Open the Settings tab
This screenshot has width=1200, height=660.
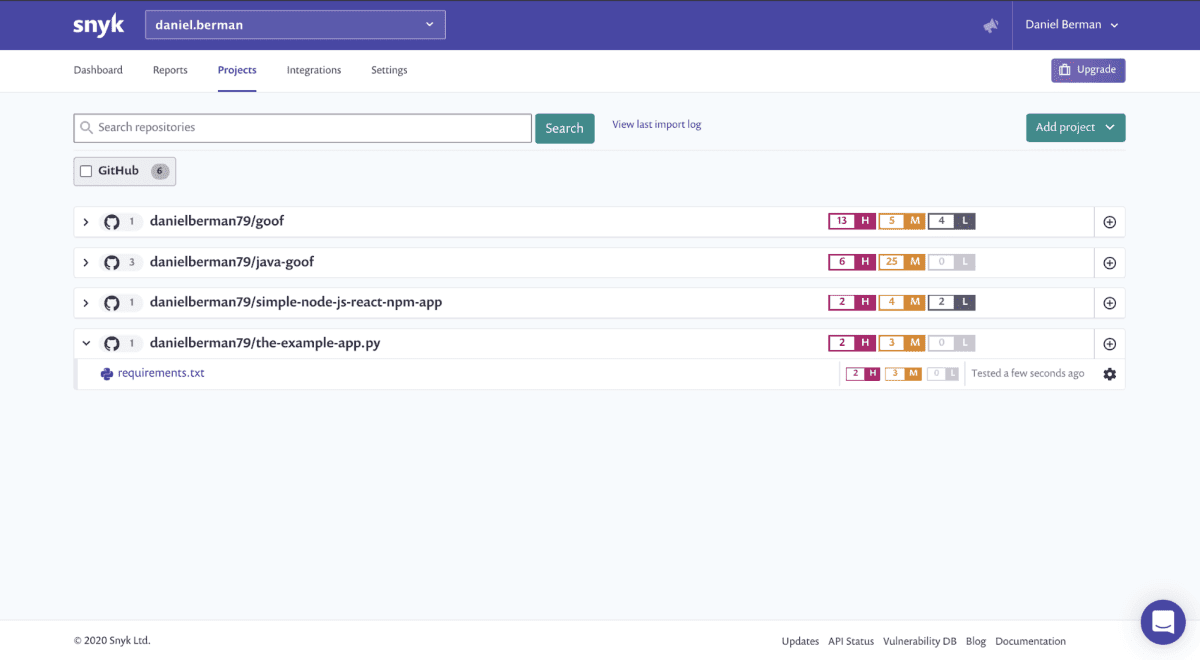(x=389, y=70)
